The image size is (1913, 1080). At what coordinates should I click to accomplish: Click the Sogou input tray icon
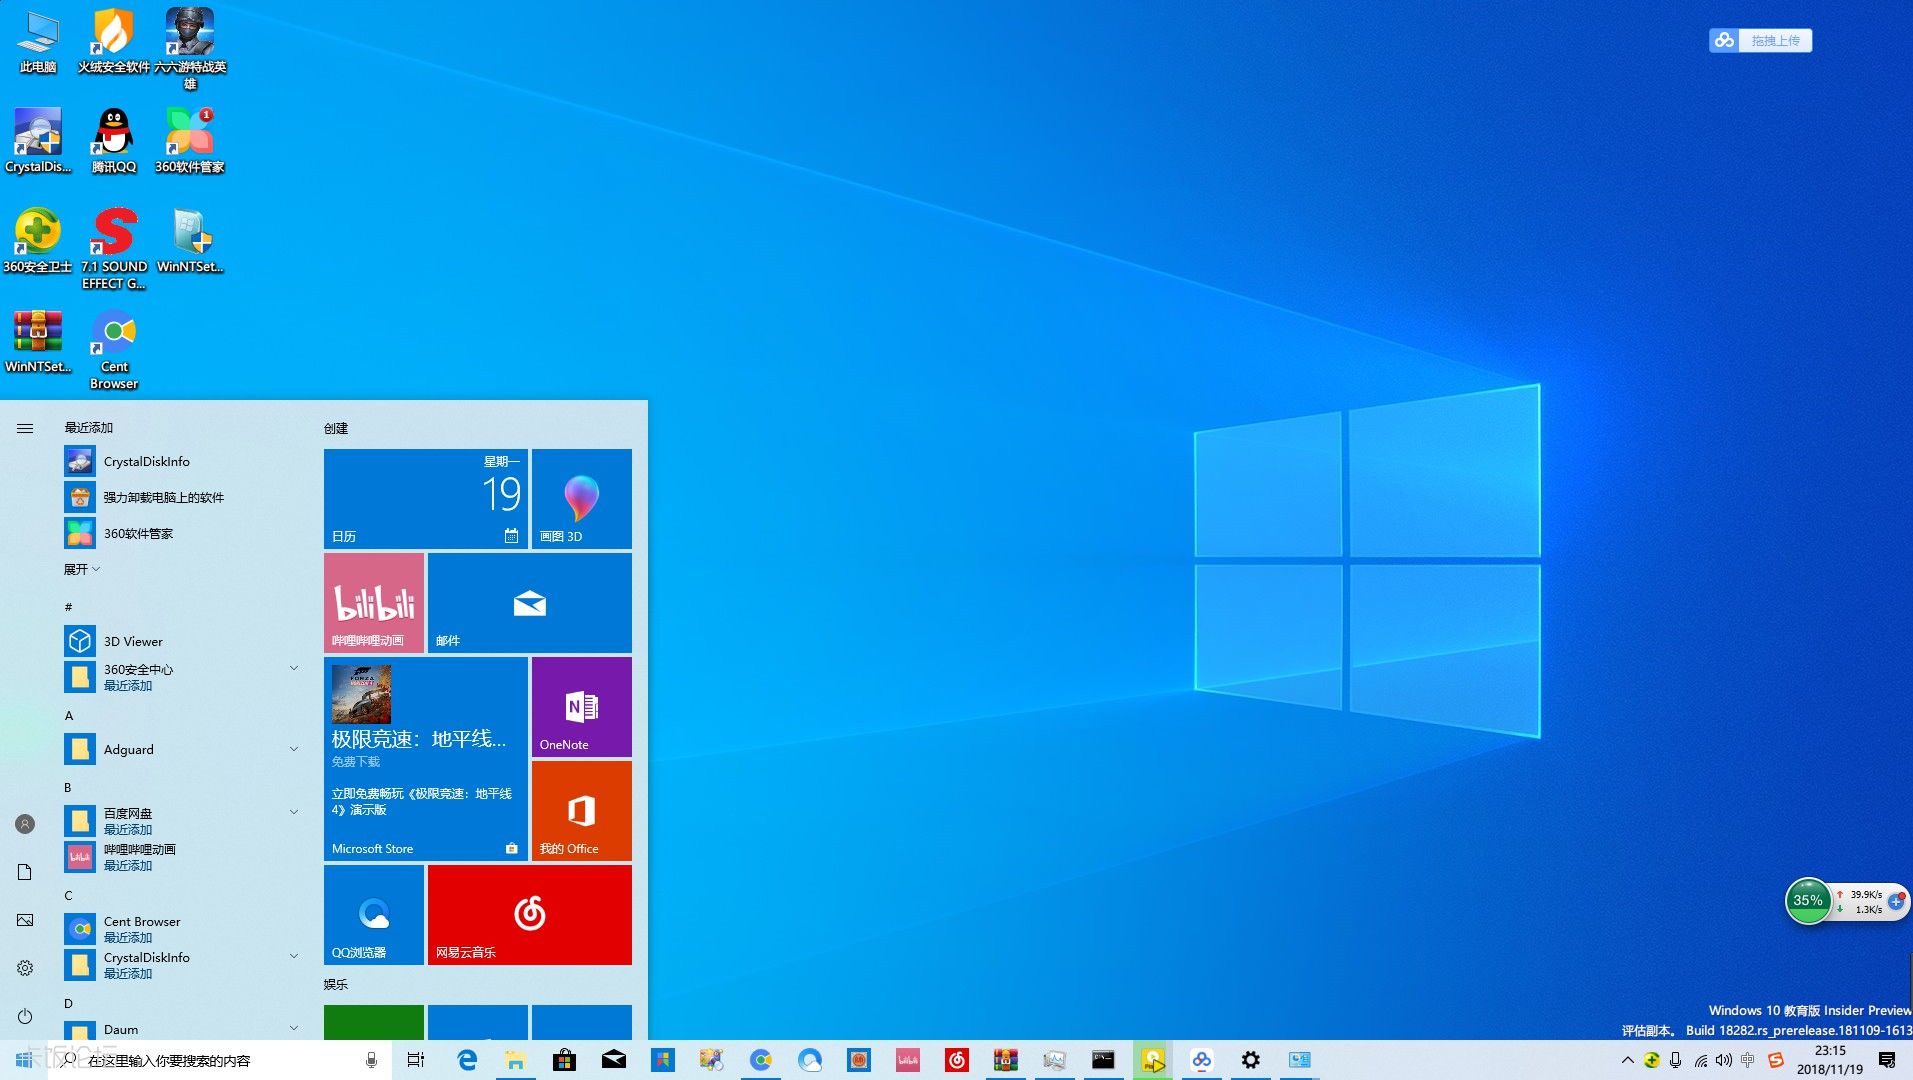coord(1776,1060)
